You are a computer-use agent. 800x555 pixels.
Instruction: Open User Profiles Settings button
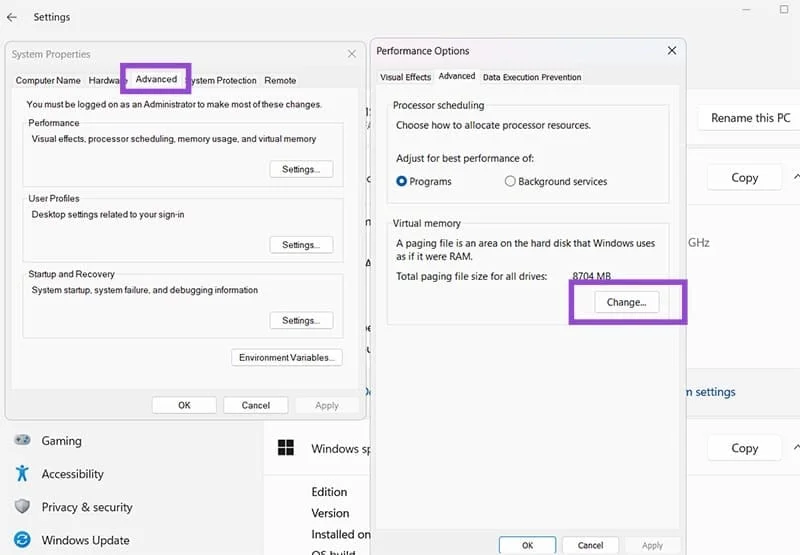[300, 245]
